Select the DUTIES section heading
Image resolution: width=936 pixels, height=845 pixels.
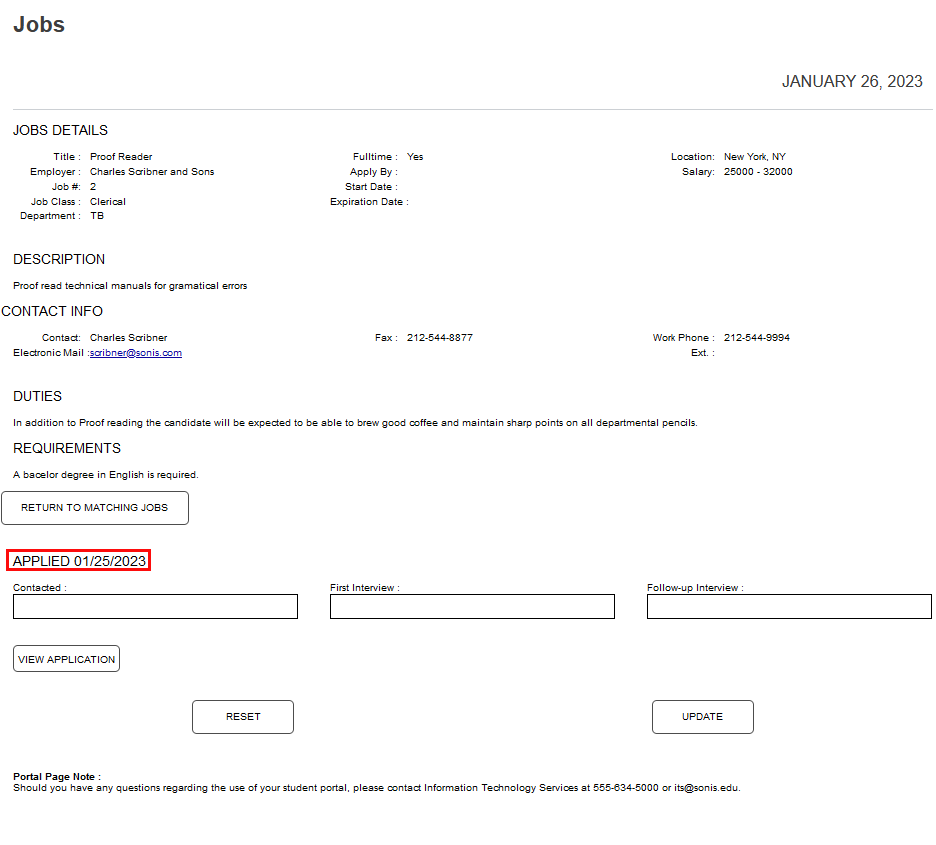pos(36,396)
